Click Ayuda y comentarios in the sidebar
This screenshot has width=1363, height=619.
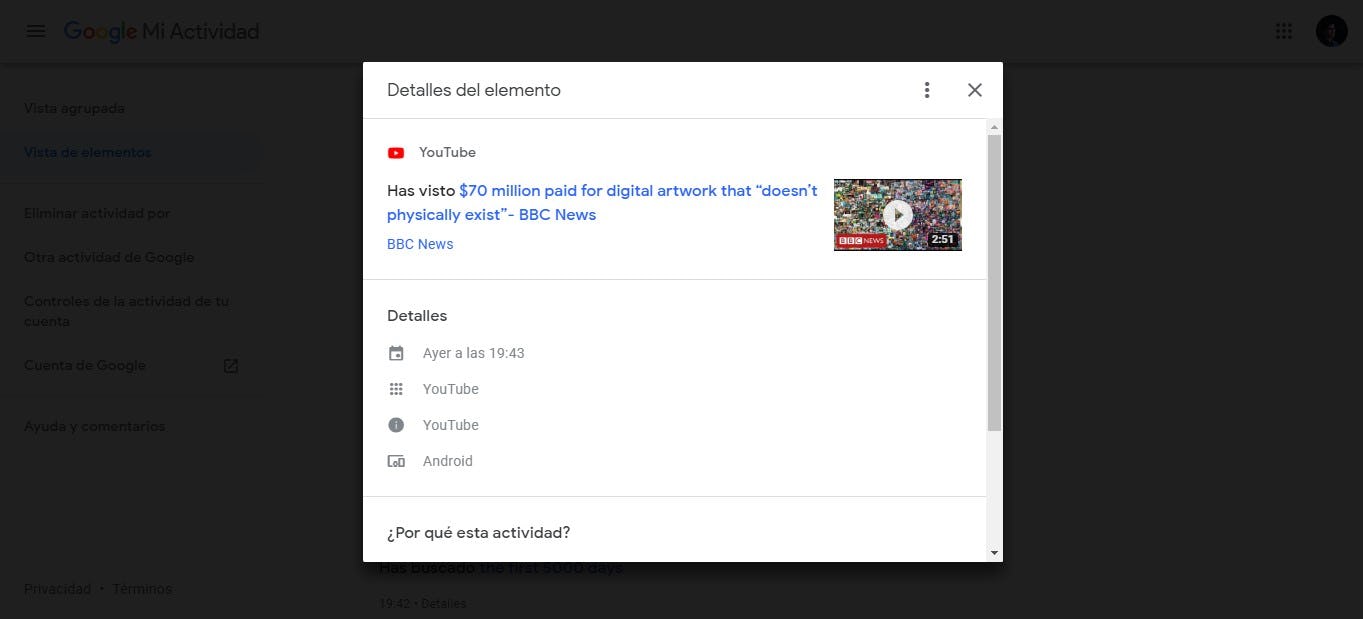[95, 426]
